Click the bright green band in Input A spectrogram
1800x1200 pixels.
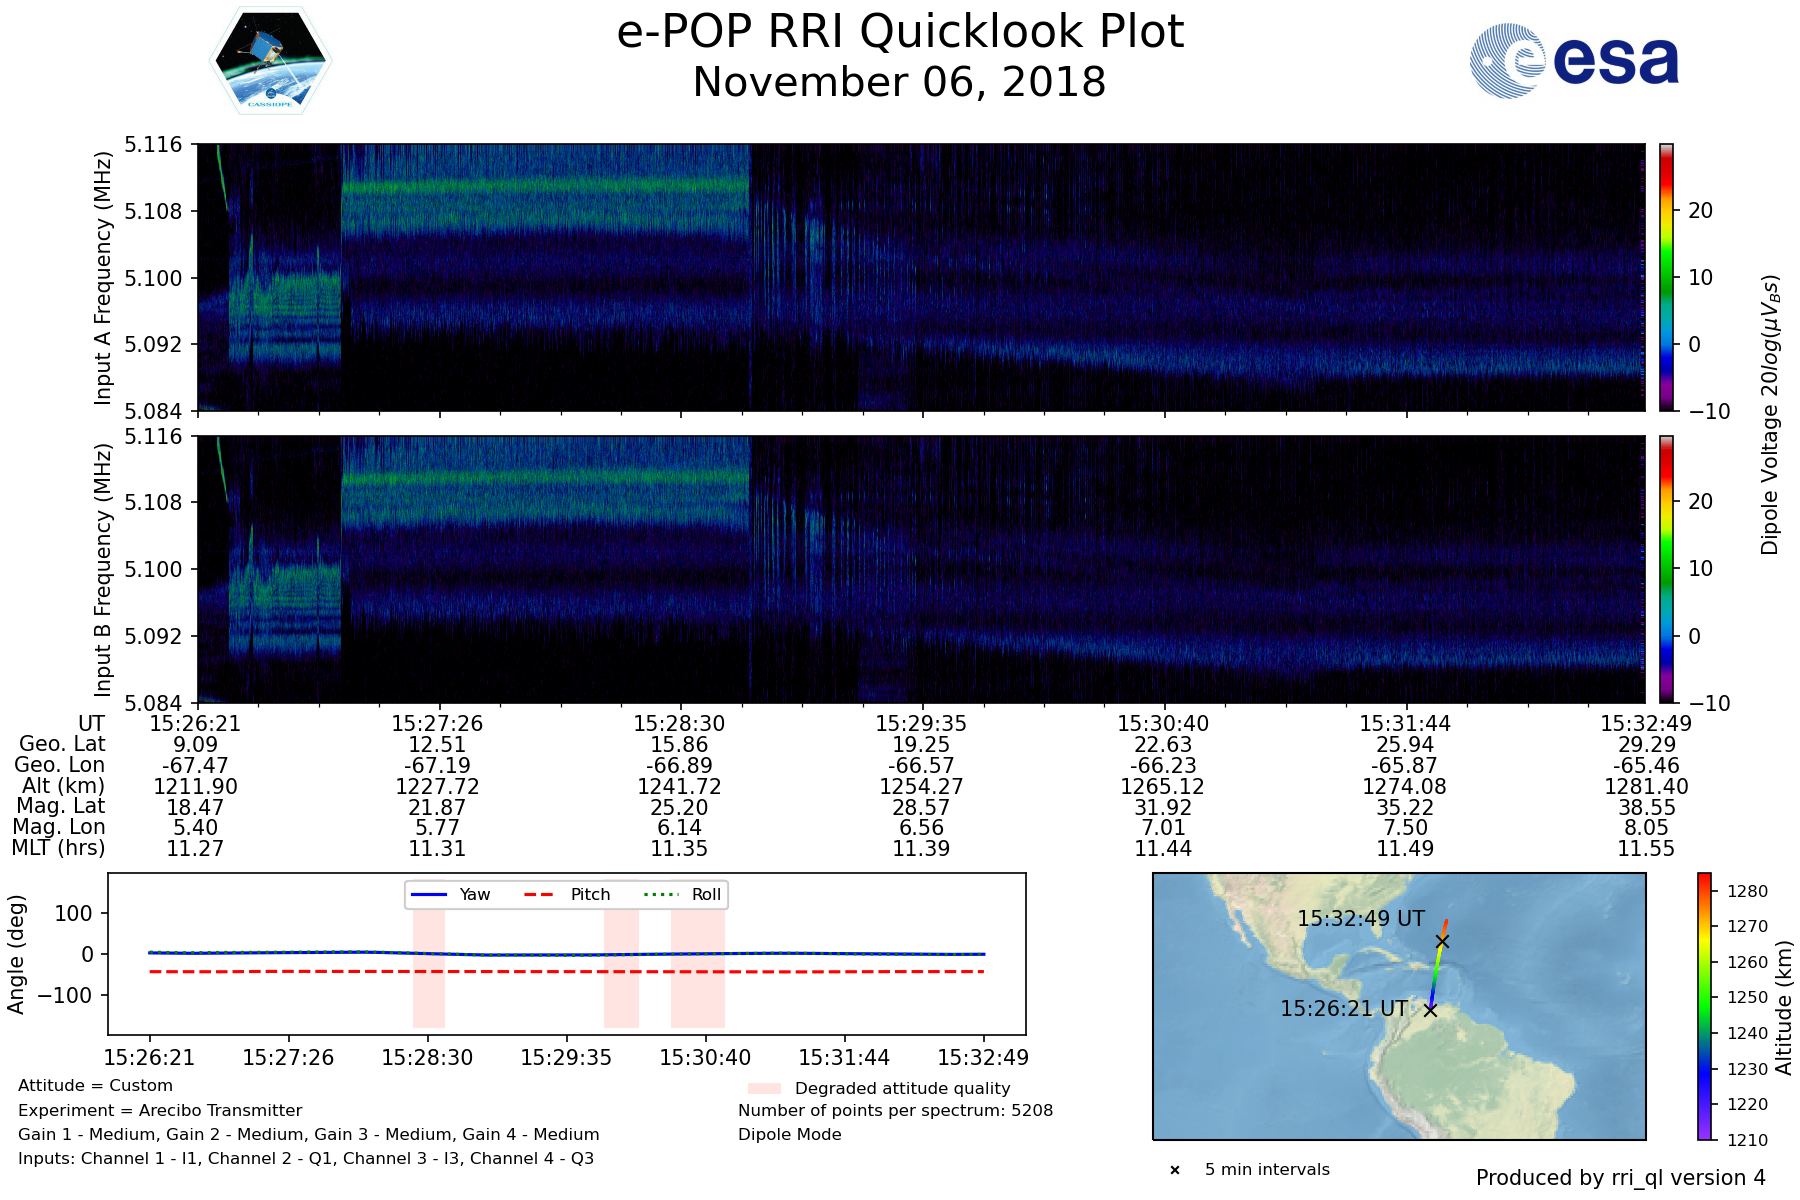(545, 186)
